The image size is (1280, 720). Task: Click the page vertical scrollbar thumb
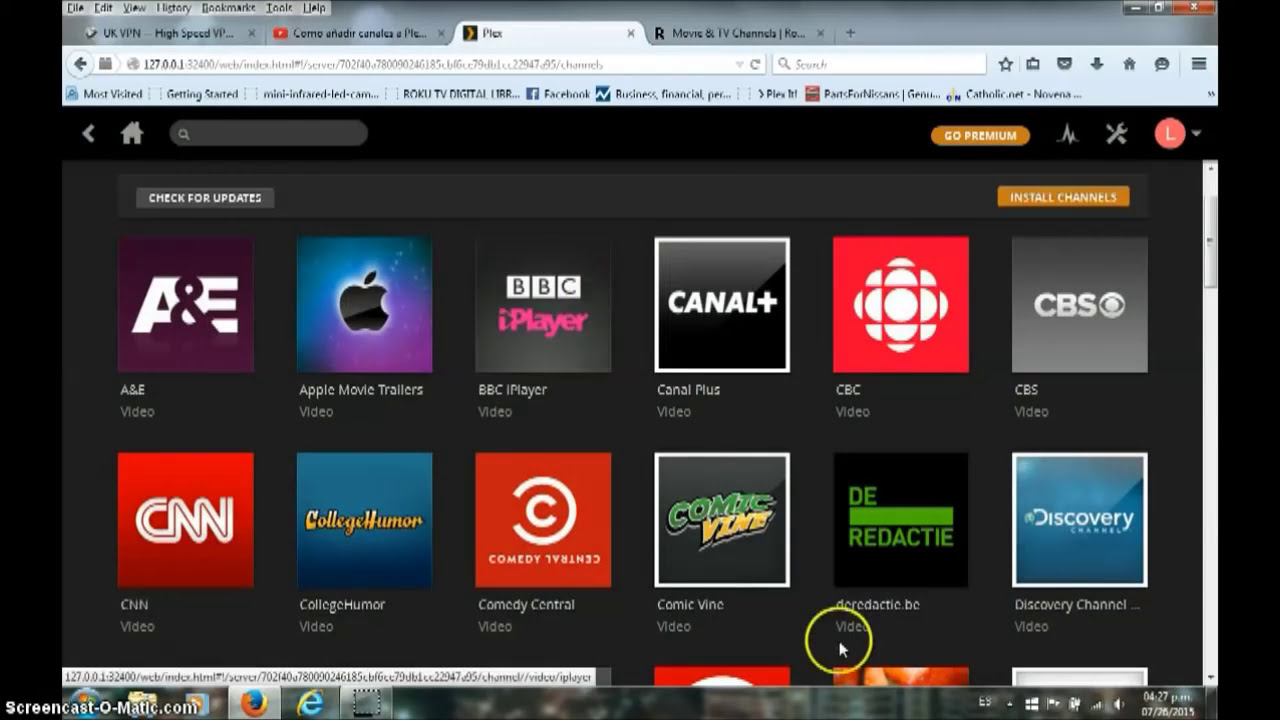(x=1210, y=240)
